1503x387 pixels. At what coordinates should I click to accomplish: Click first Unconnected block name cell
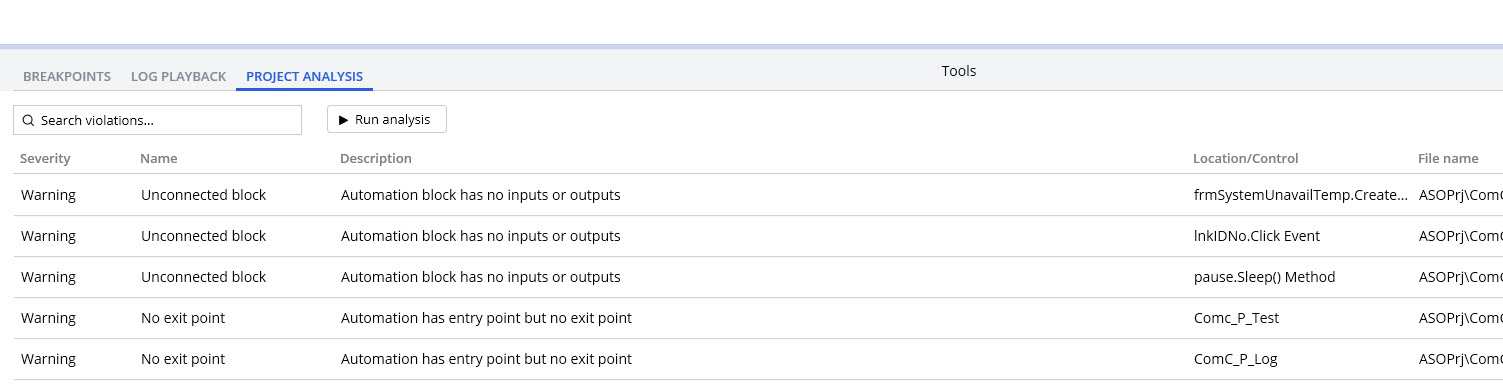[204, 195]
